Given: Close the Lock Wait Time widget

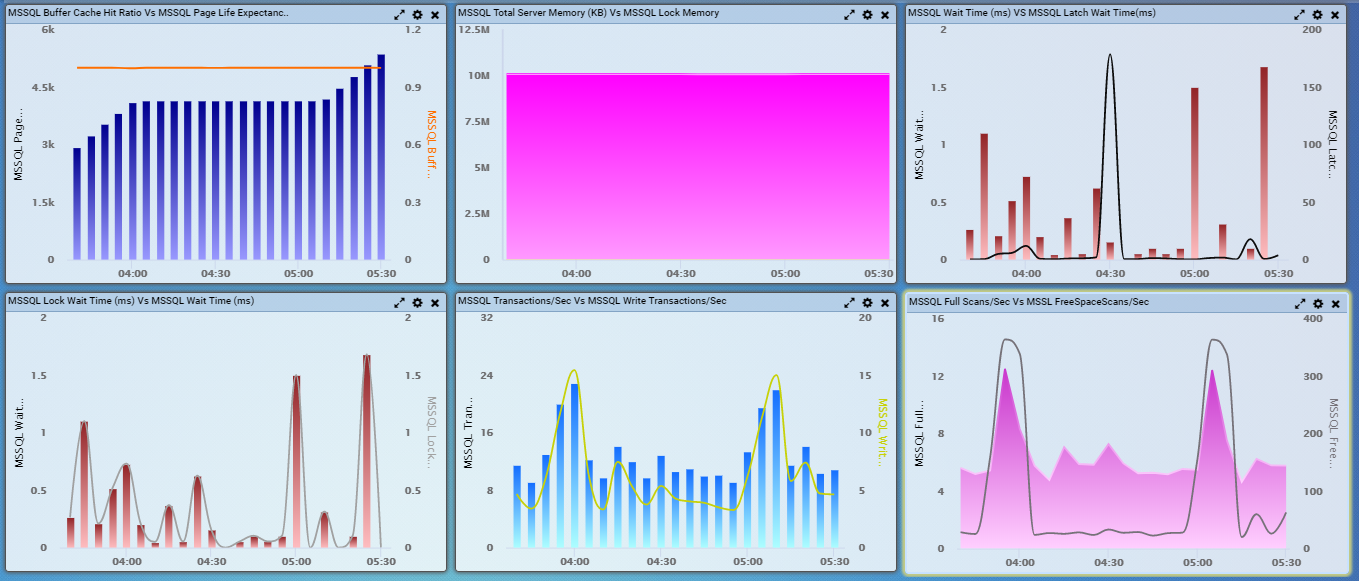Looking at the screenshot, I should (x=434, y=303).
